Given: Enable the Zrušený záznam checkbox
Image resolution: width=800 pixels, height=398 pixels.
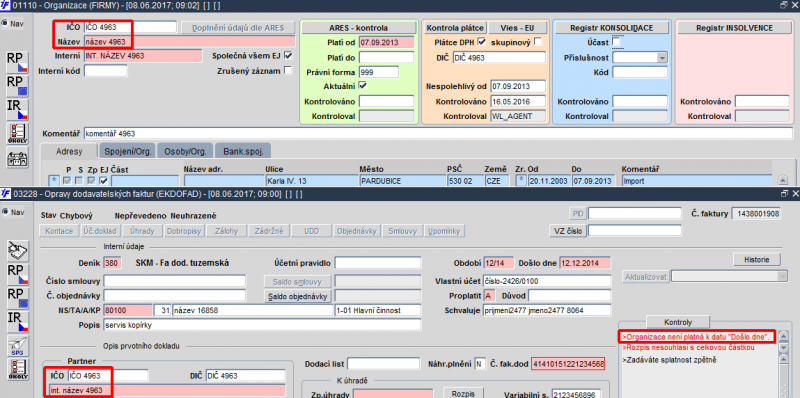Looking at the screenshot, I should point(288,70).
